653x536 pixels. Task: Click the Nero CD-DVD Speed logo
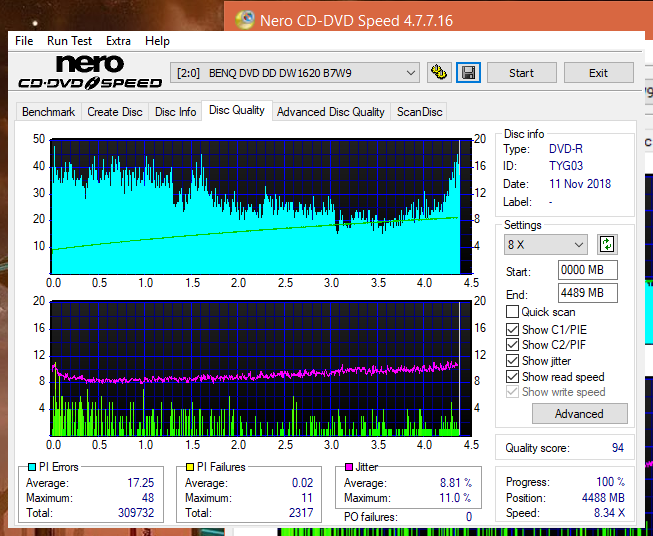coord(90,72)
